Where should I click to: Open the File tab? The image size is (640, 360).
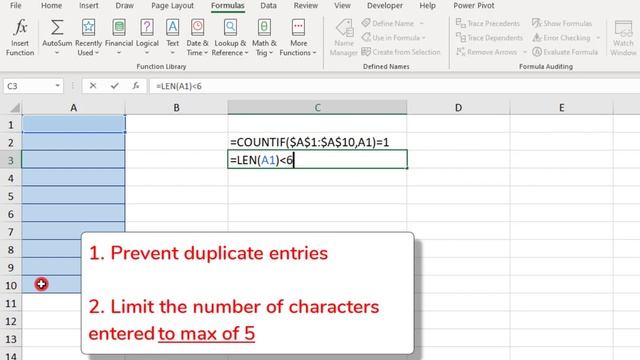coord(16,5)
